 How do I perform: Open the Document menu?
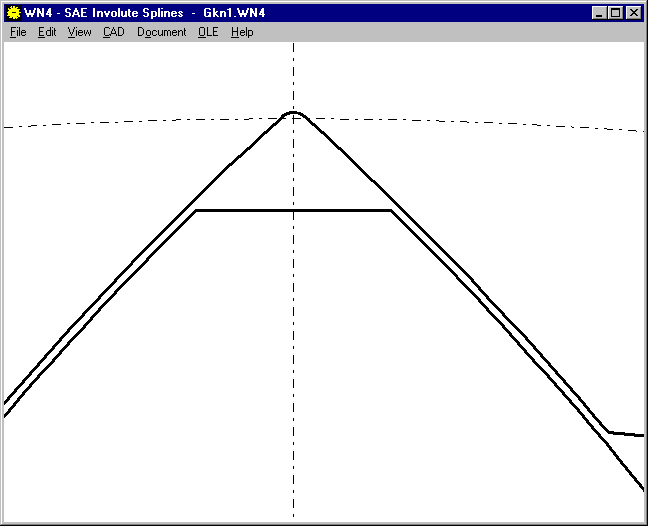(161, 32)
